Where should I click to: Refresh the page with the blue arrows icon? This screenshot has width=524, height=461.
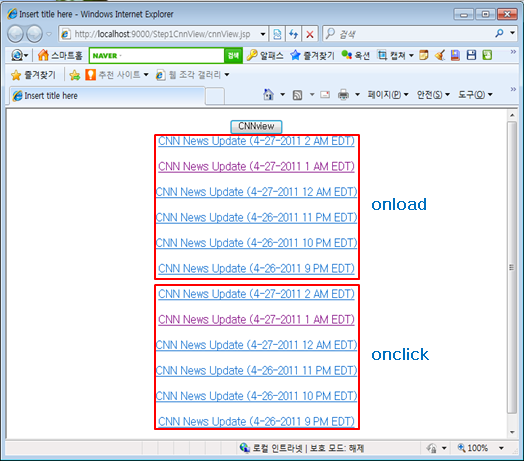point(293,34)
